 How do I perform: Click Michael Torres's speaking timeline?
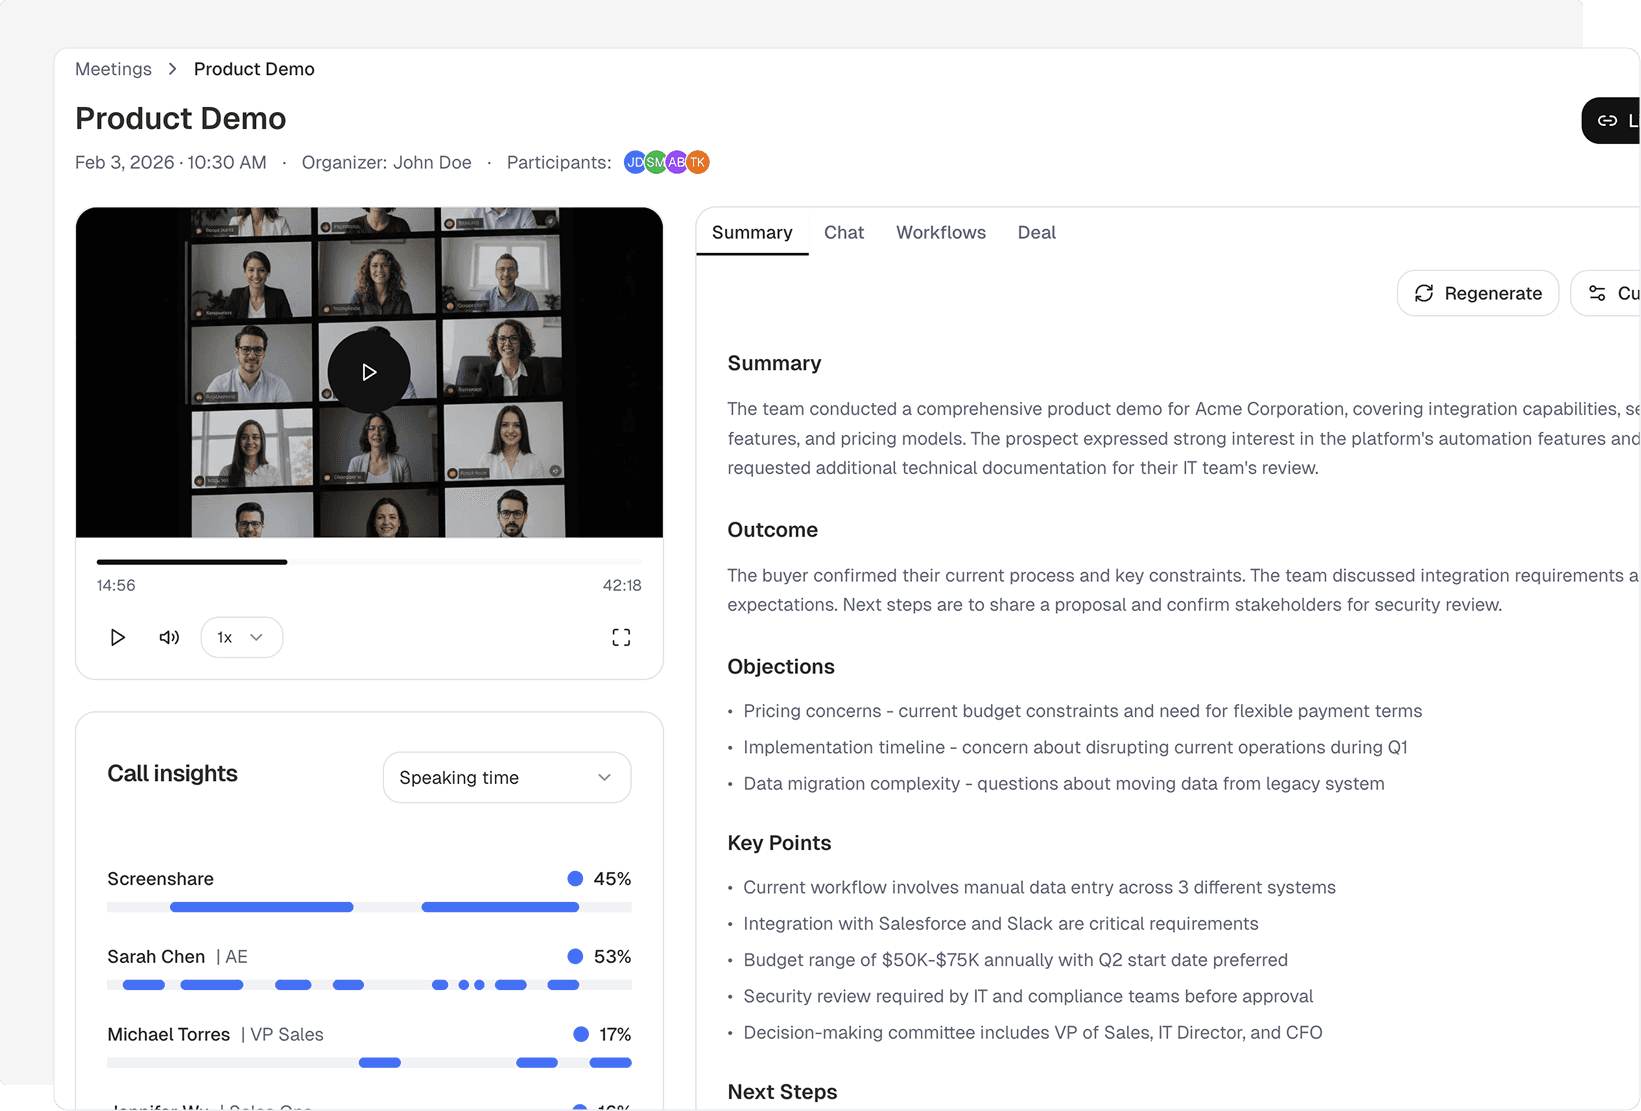369,1063
